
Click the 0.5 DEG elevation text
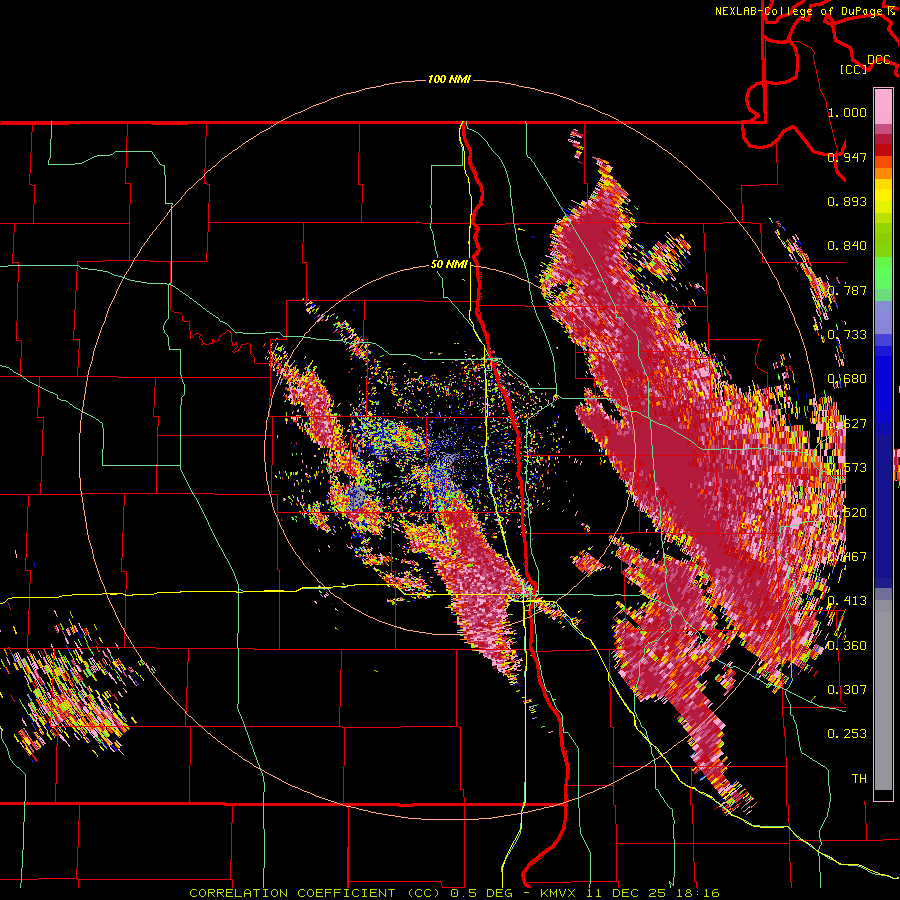pyautogui.click(x=481, y=893)
